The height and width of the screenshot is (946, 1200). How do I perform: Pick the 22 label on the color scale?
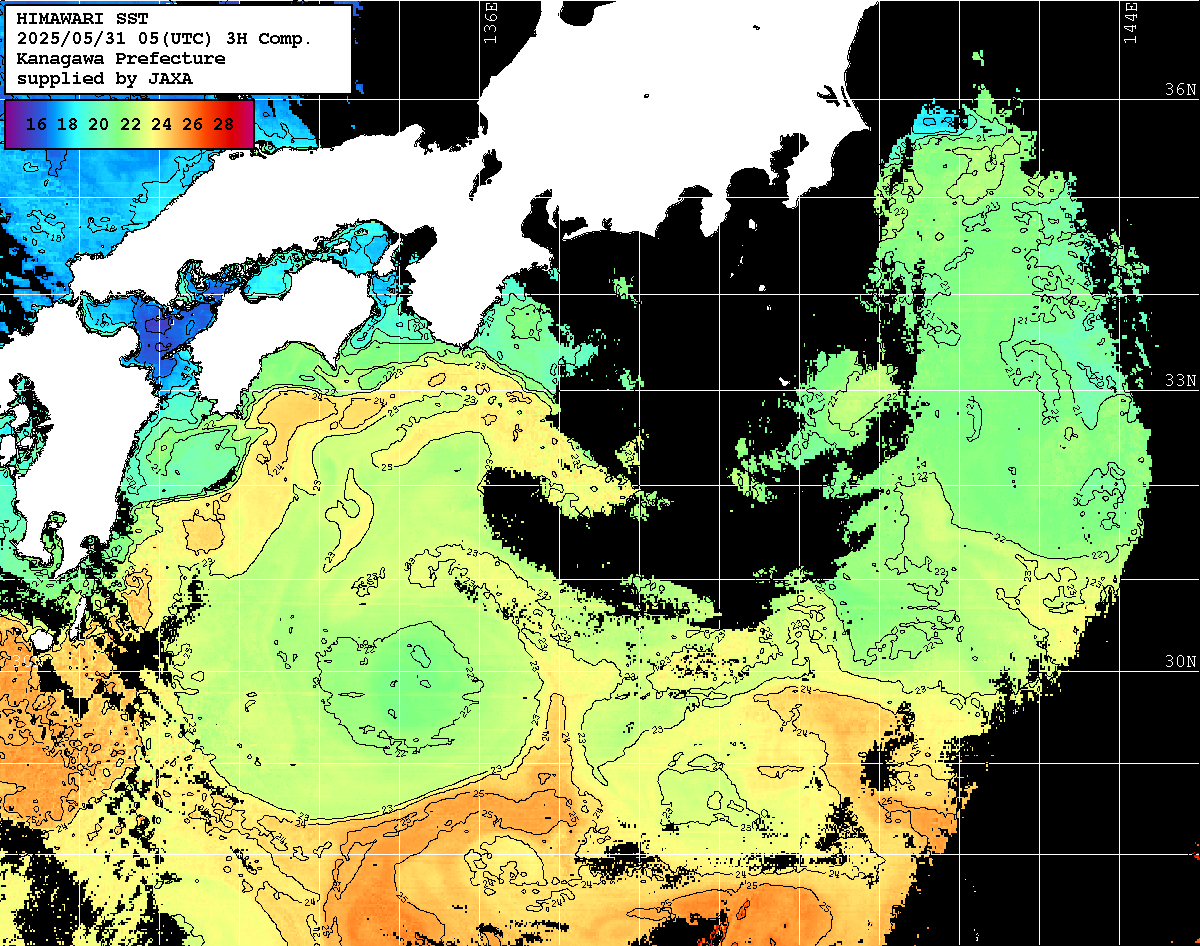click(129, 125)
